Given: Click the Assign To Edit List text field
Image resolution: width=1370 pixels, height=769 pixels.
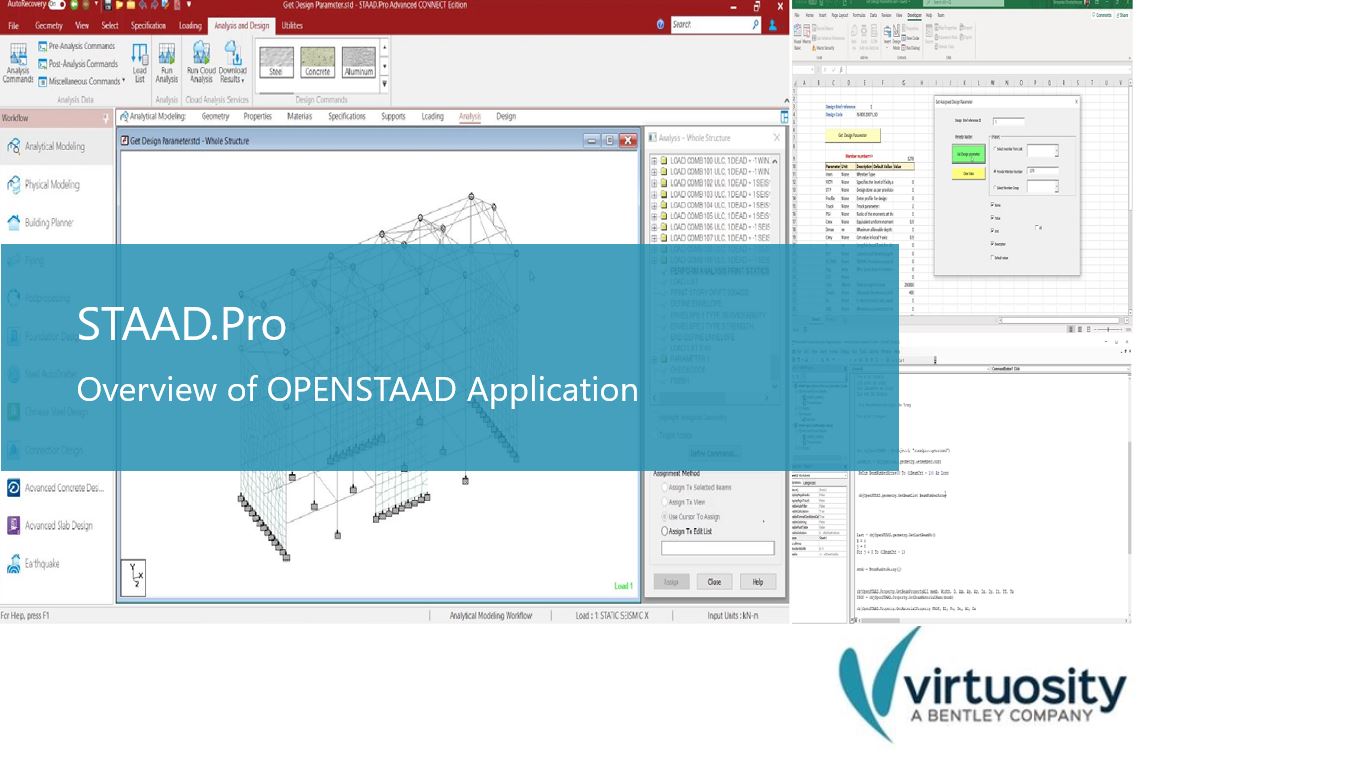Looking at the screenshot, I should (x=718, y=548).
